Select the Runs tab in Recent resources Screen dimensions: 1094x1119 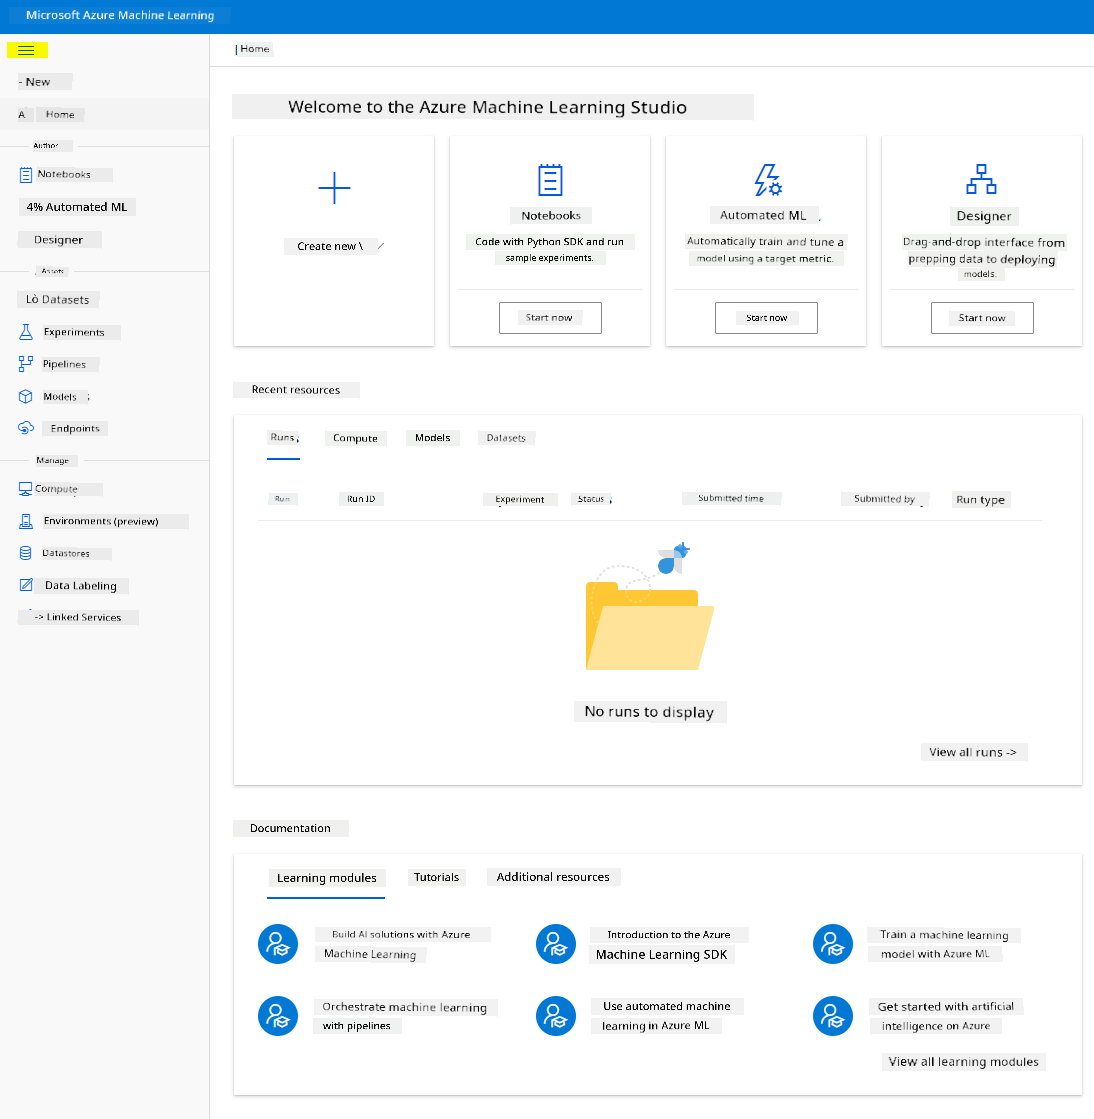tap(283, 437)
